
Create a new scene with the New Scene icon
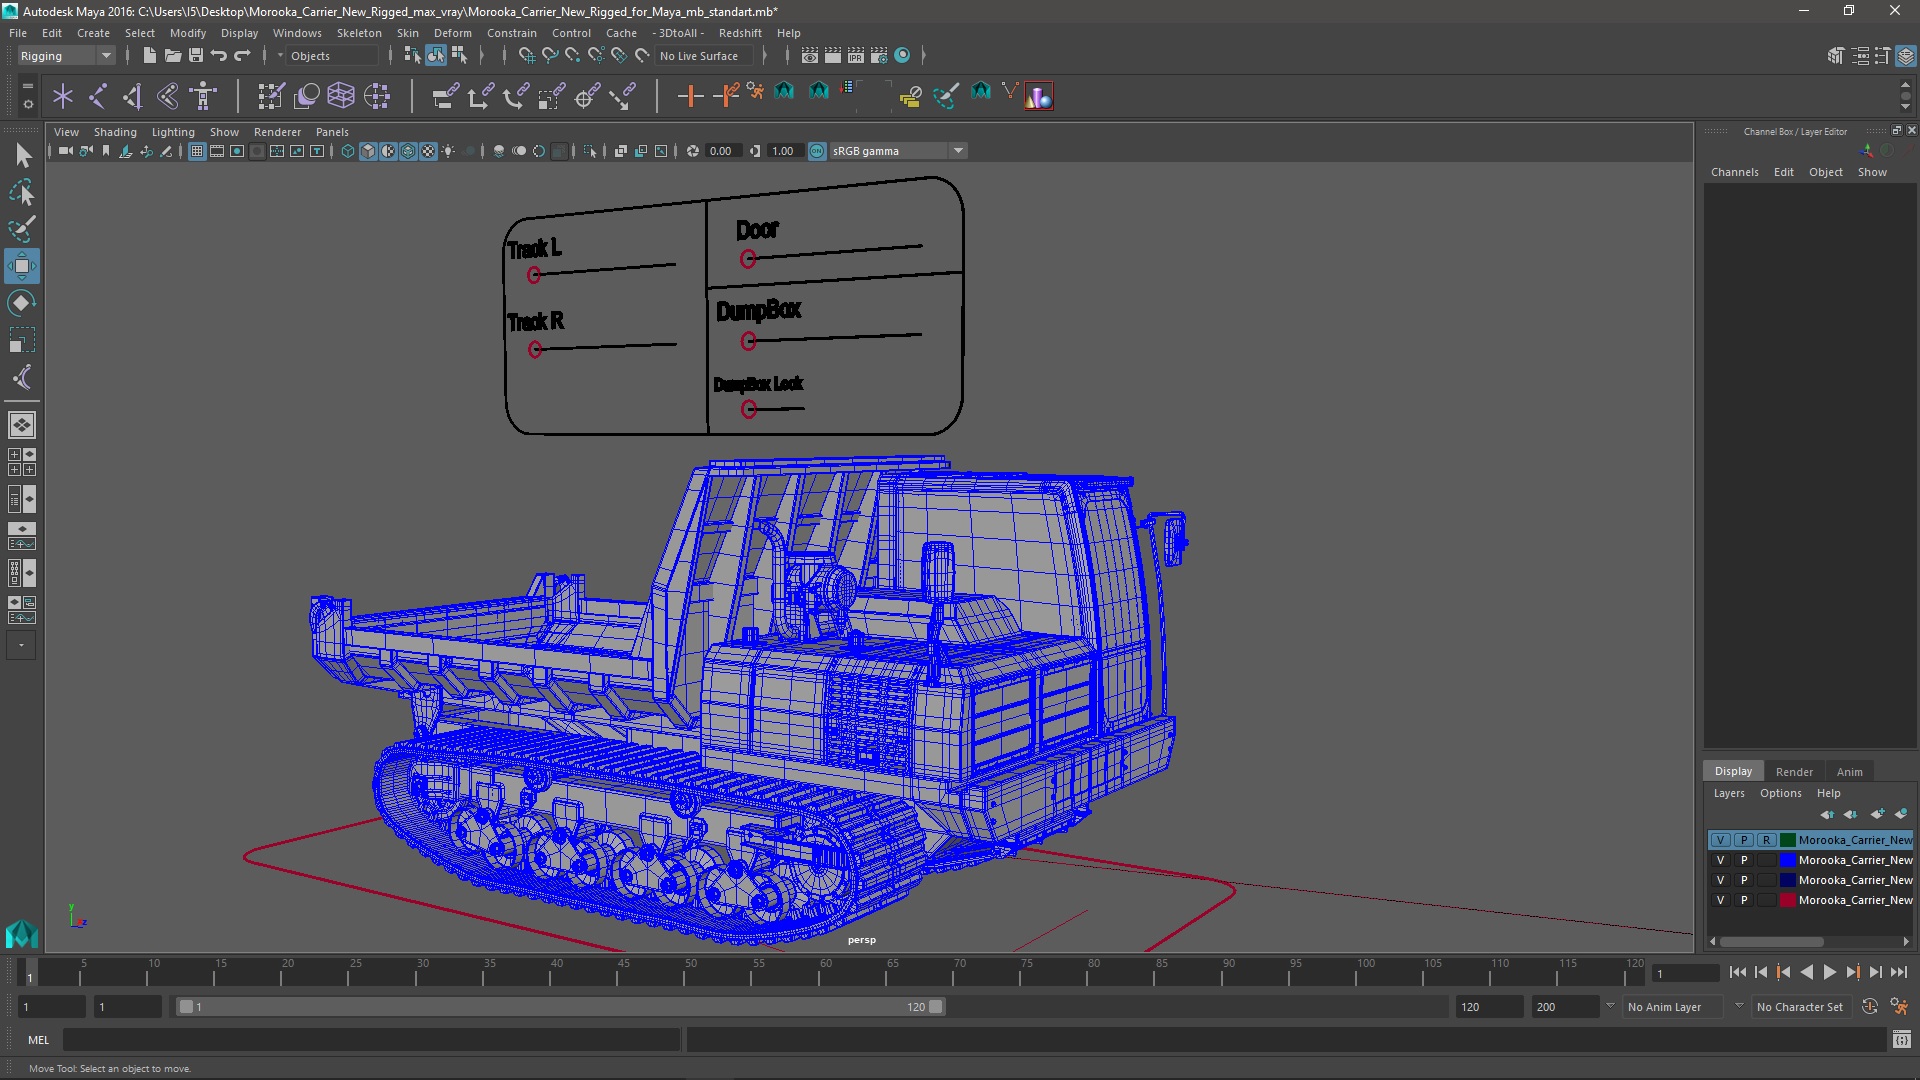point(149,56)
